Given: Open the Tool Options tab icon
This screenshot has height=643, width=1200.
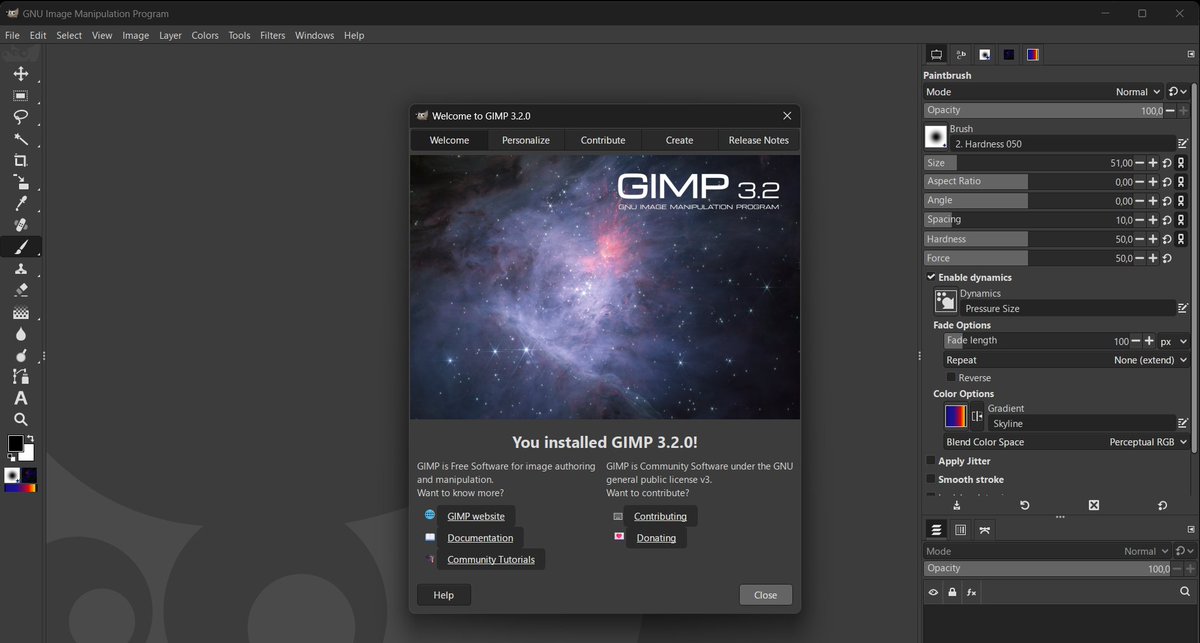Looking at the screenshot, I should click(x=936, y=54).
